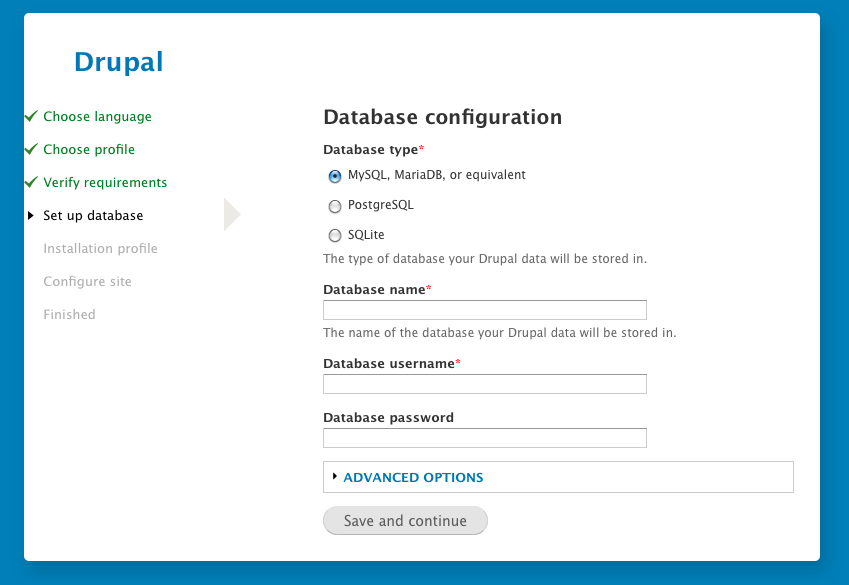The width and height of the screenshot is (849, 585).
Task: Expand the Advanced Options section
Action: [x=413, y=478]
